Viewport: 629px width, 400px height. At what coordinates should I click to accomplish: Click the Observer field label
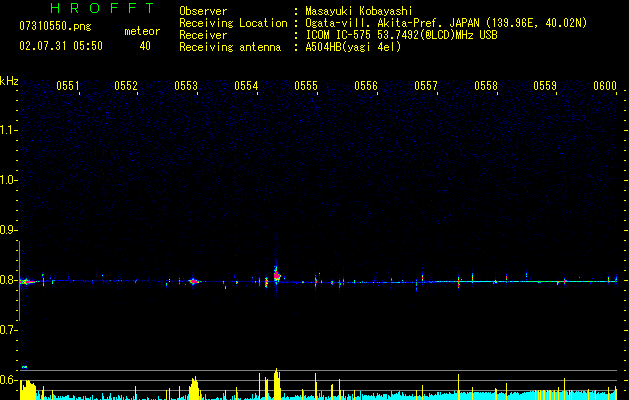pyautogui.click(x=203, y=11)
